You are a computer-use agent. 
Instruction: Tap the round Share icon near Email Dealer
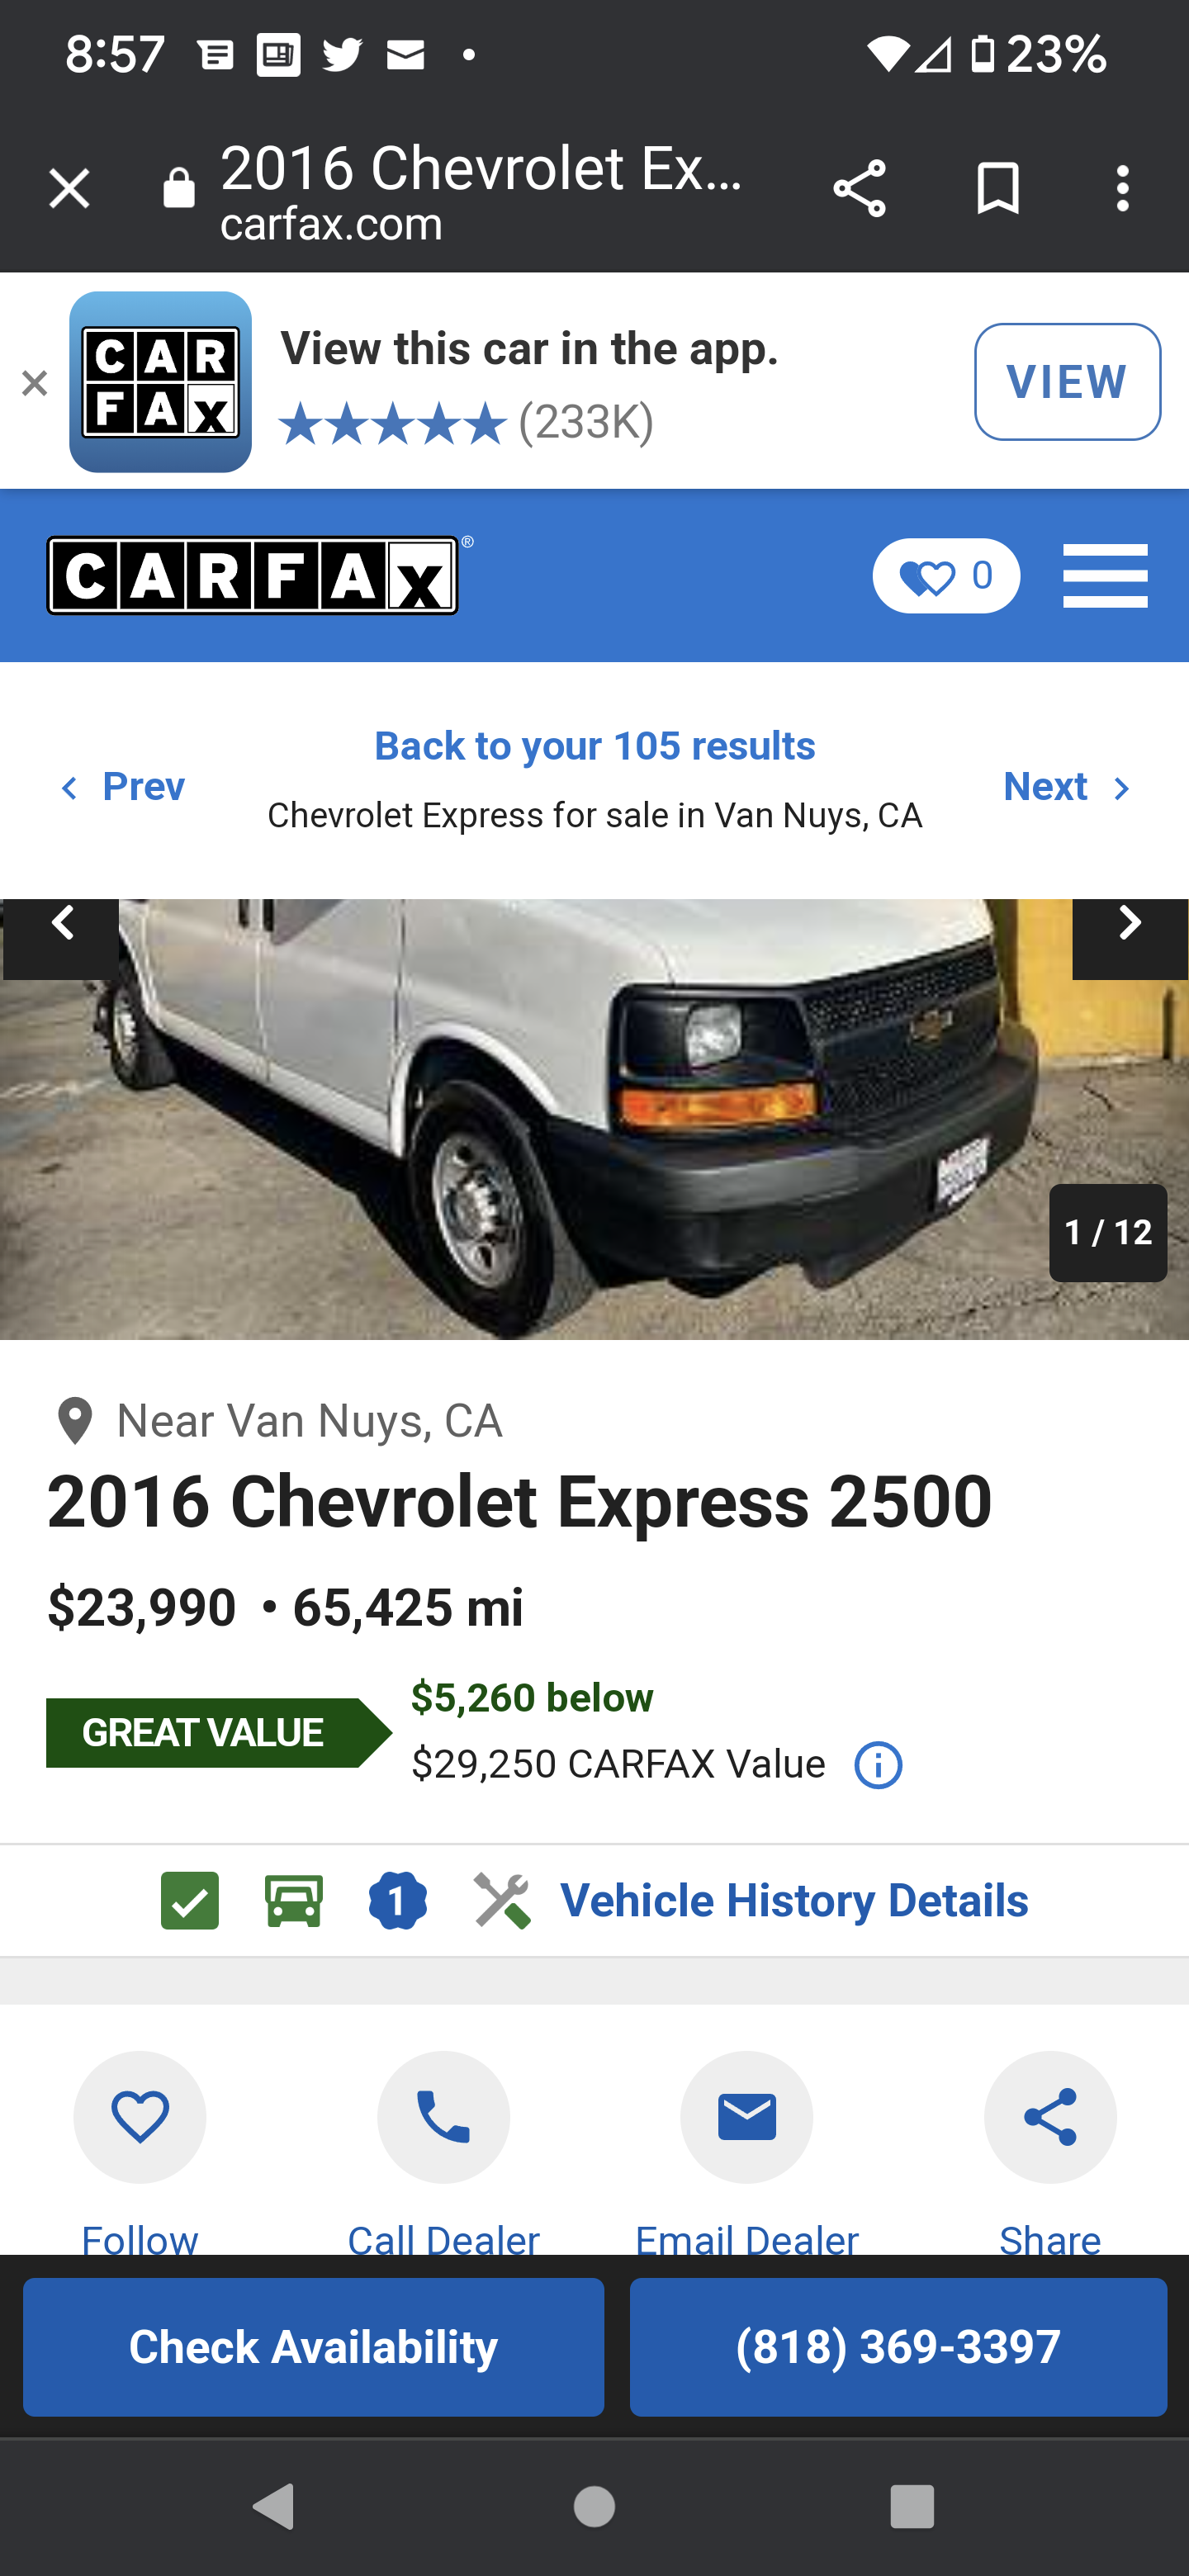point(1049,2117)
